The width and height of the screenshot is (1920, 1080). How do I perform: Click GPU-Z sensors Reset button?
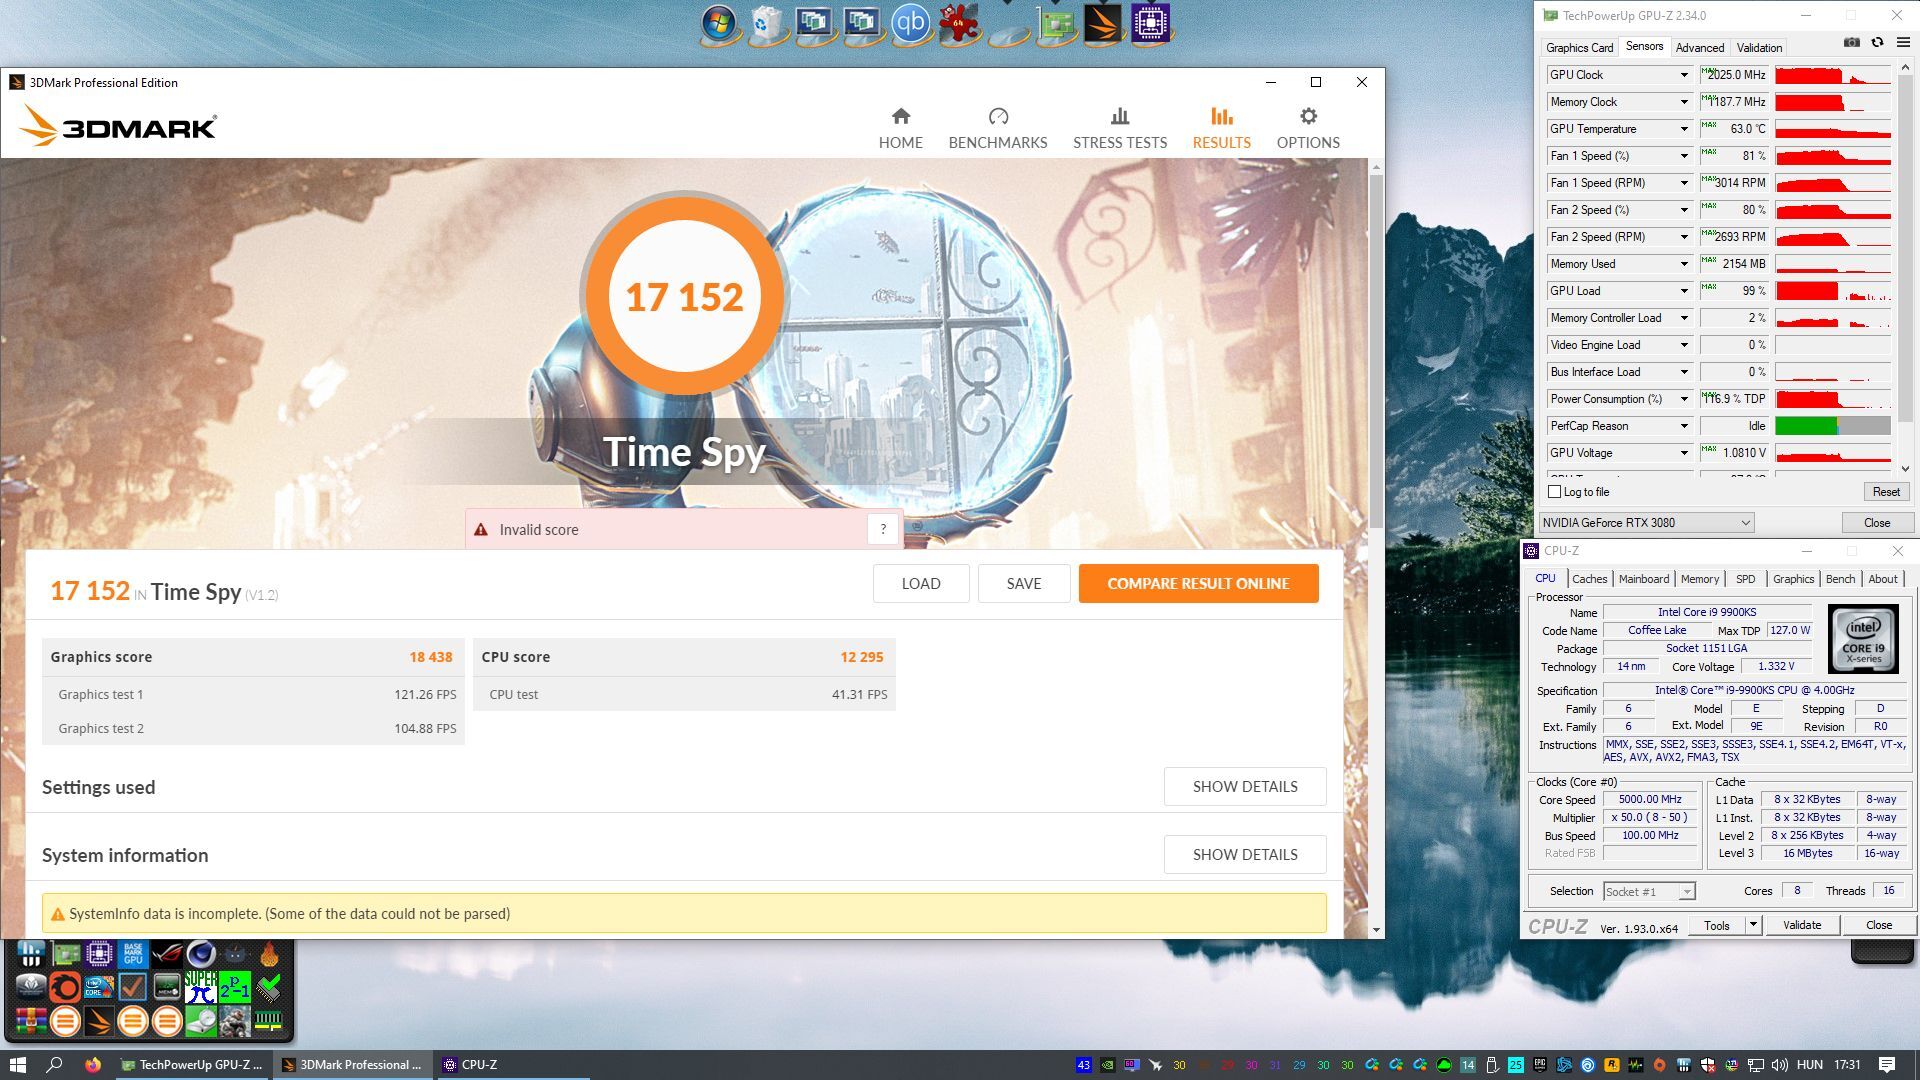(1885, 492)
